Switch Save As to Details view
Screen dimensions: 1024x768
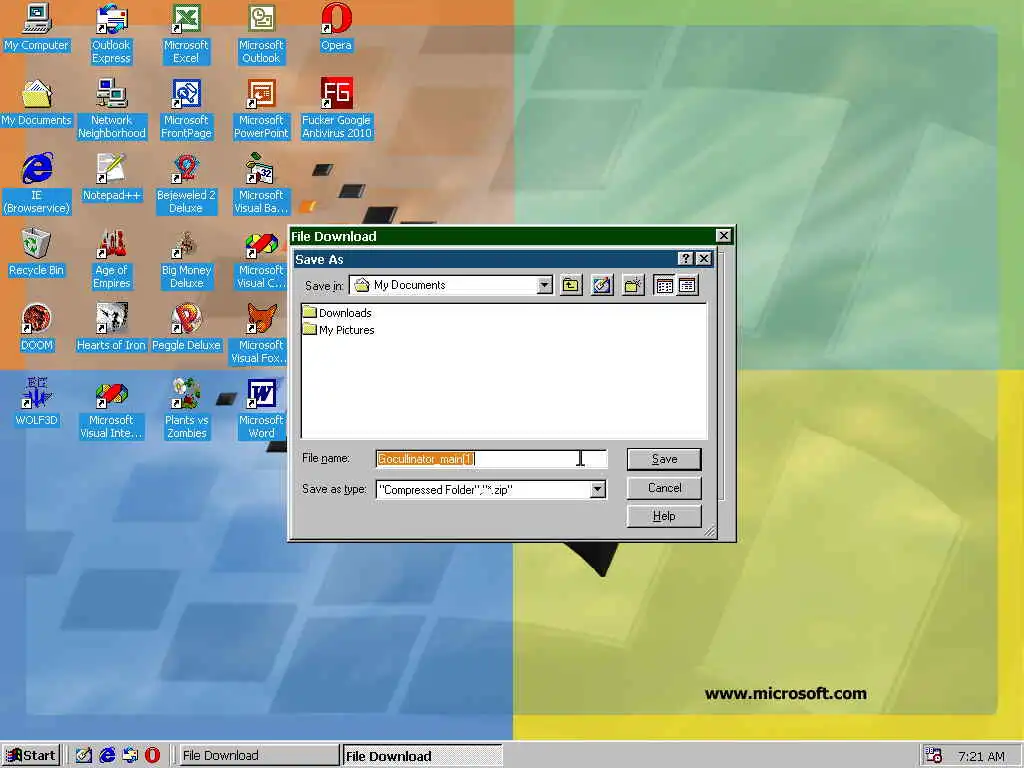click(x=687, y=285)
